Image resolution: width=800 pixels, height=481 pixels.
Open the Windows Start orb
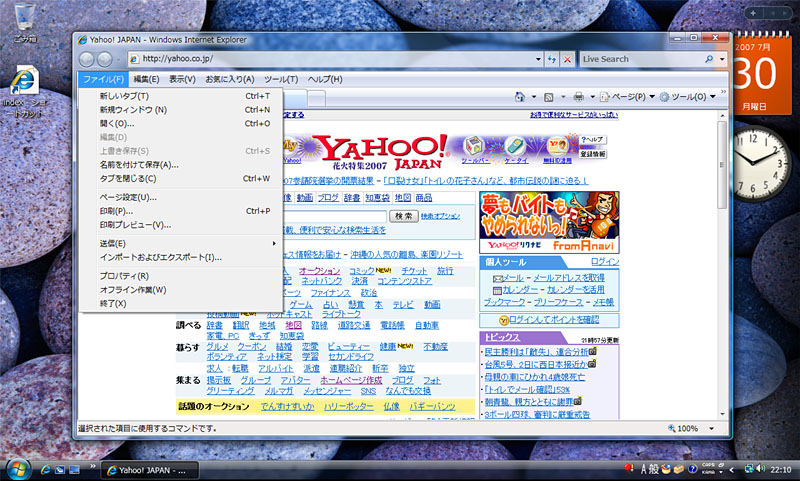(x=18, y=469)
